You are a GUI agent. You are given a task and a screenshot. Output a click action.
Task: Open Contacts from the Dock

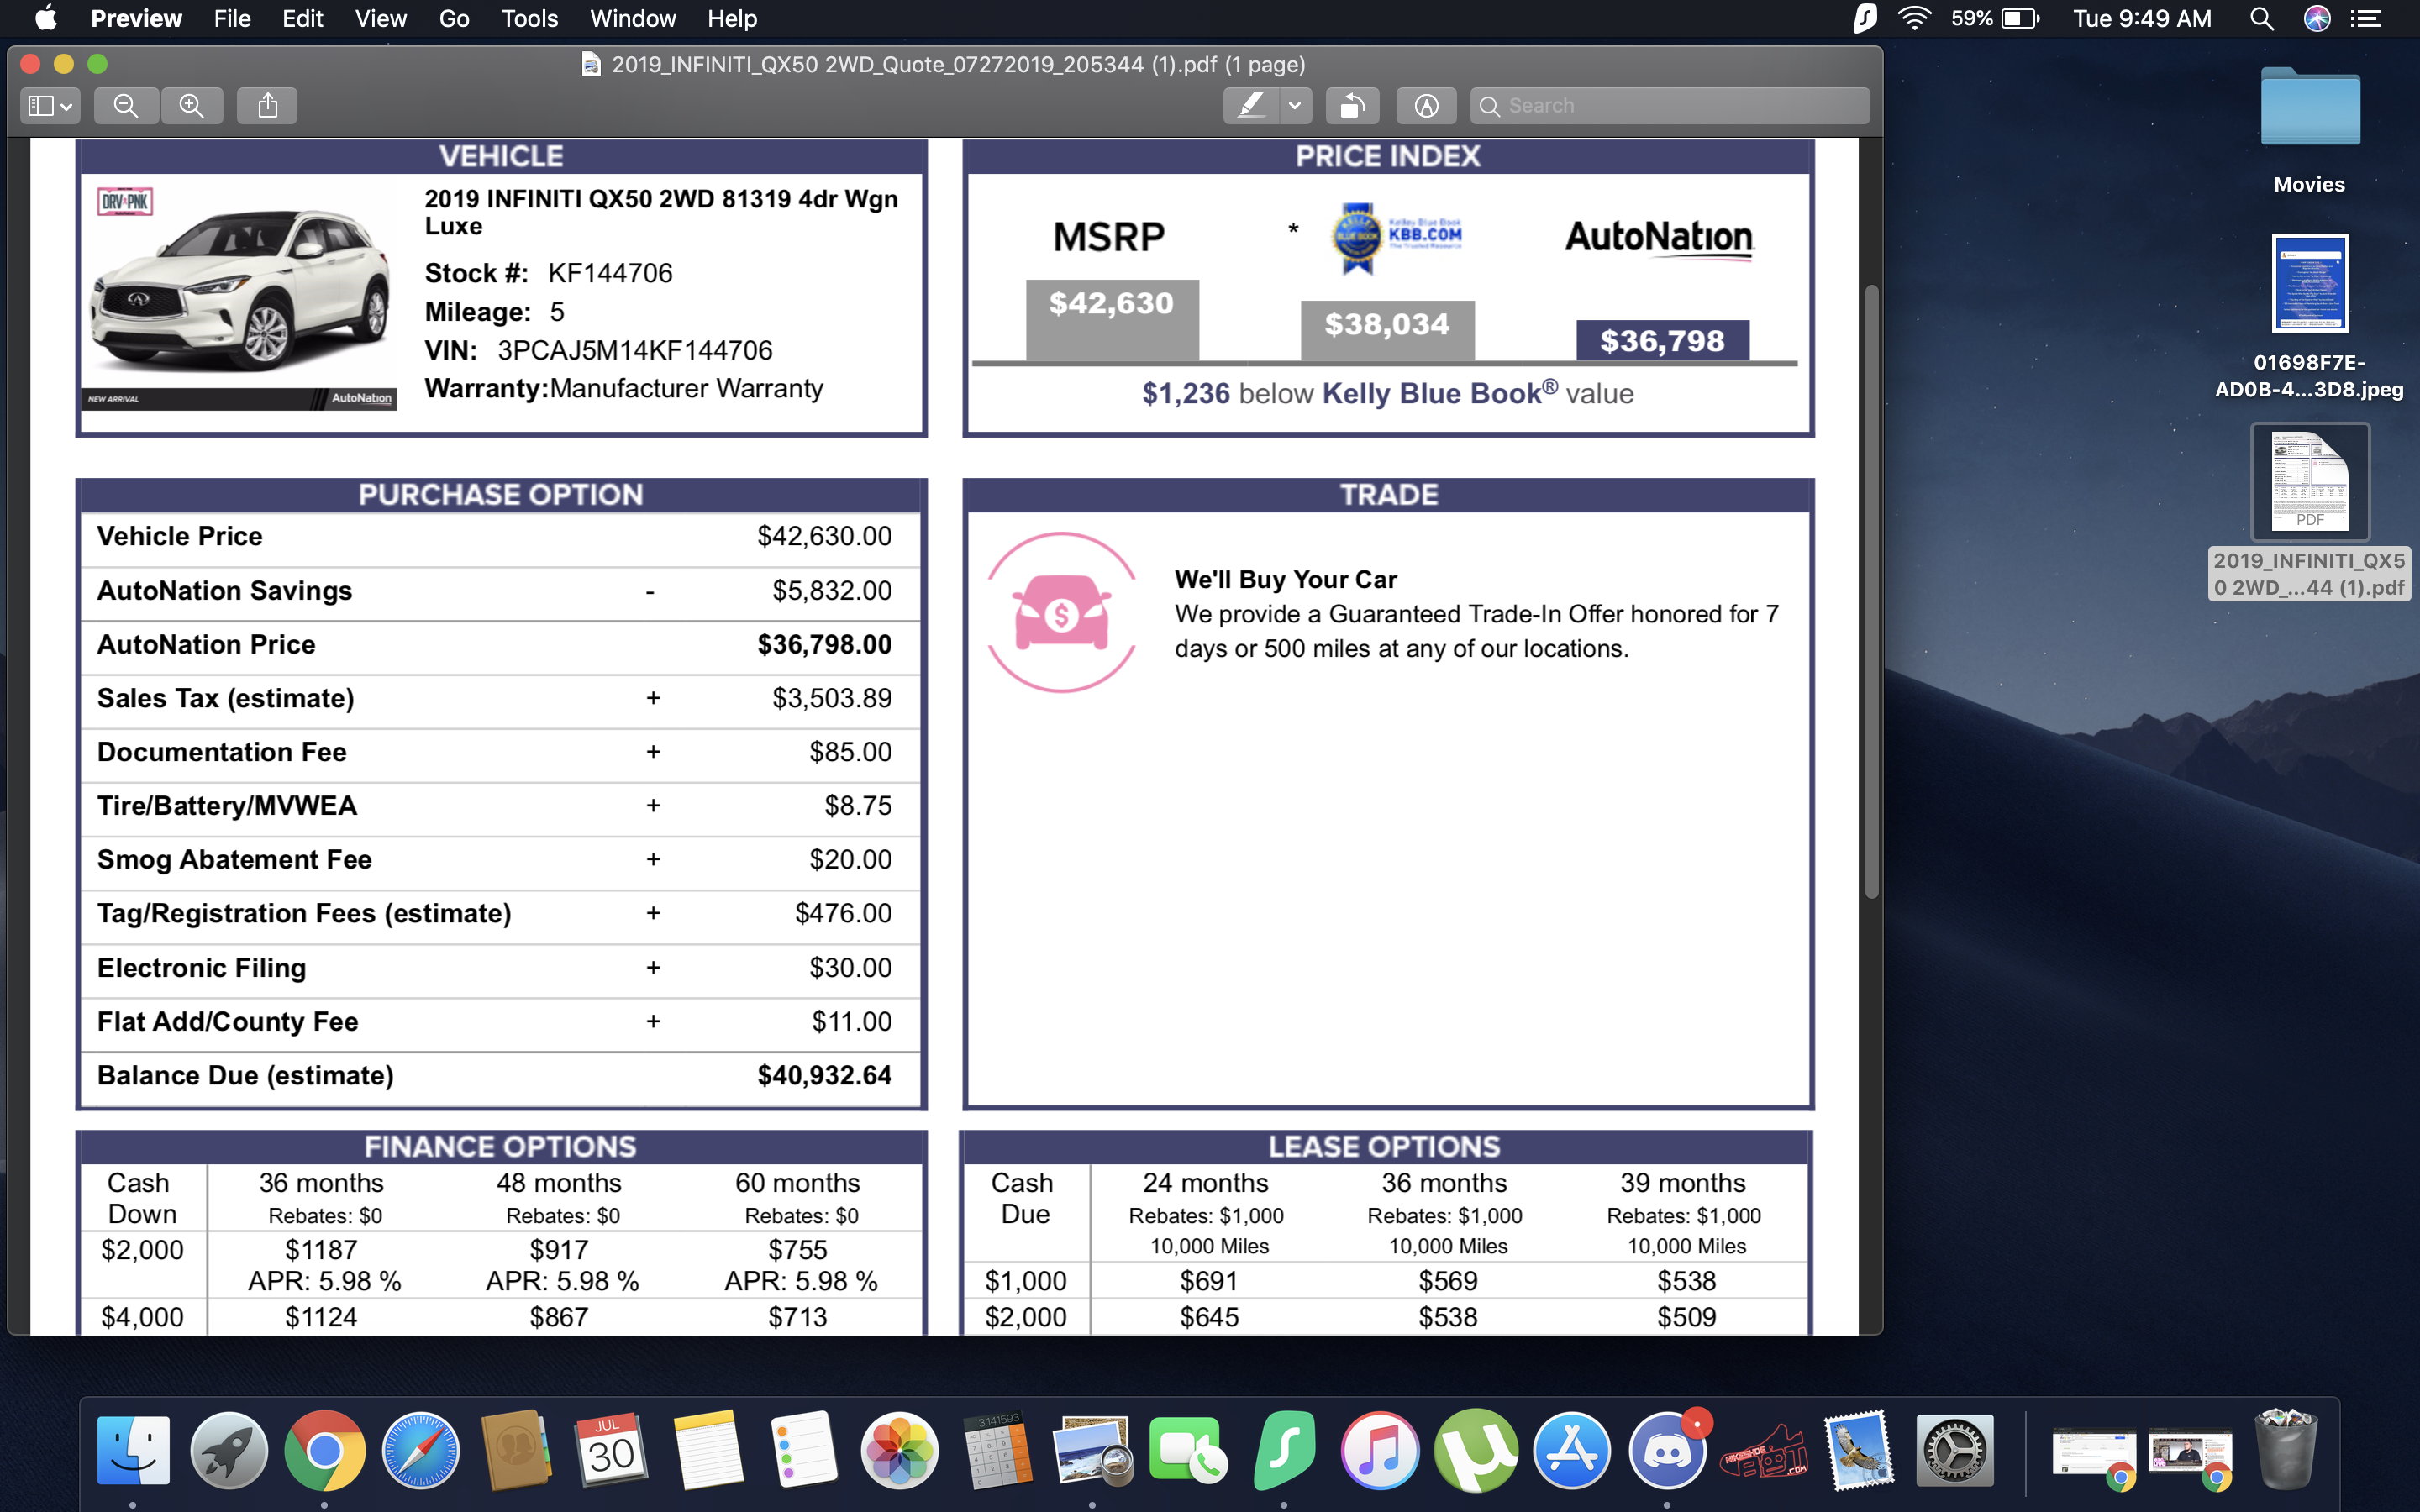[516, 1450]
